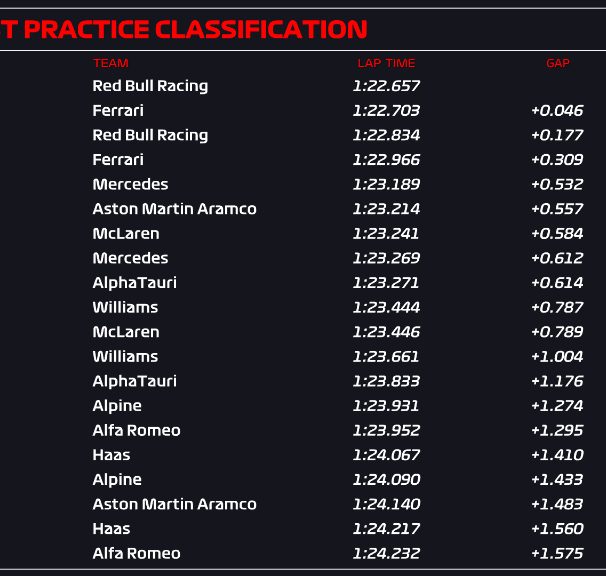
Task: Select the LAP TIME column header
Action: point(386,63)
